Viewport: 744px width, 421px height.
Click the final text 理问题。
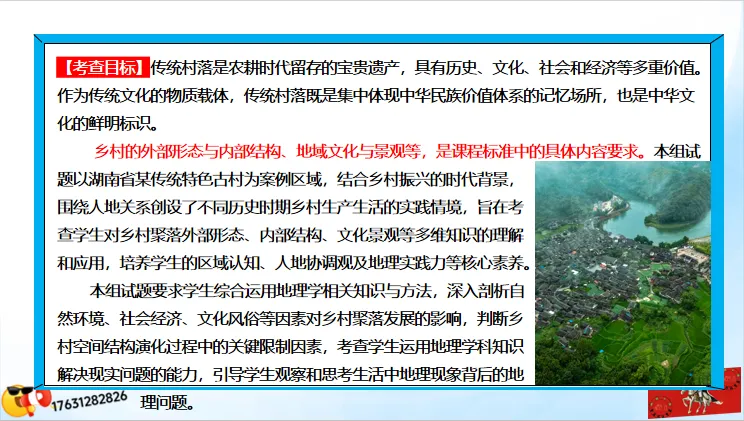167,402
